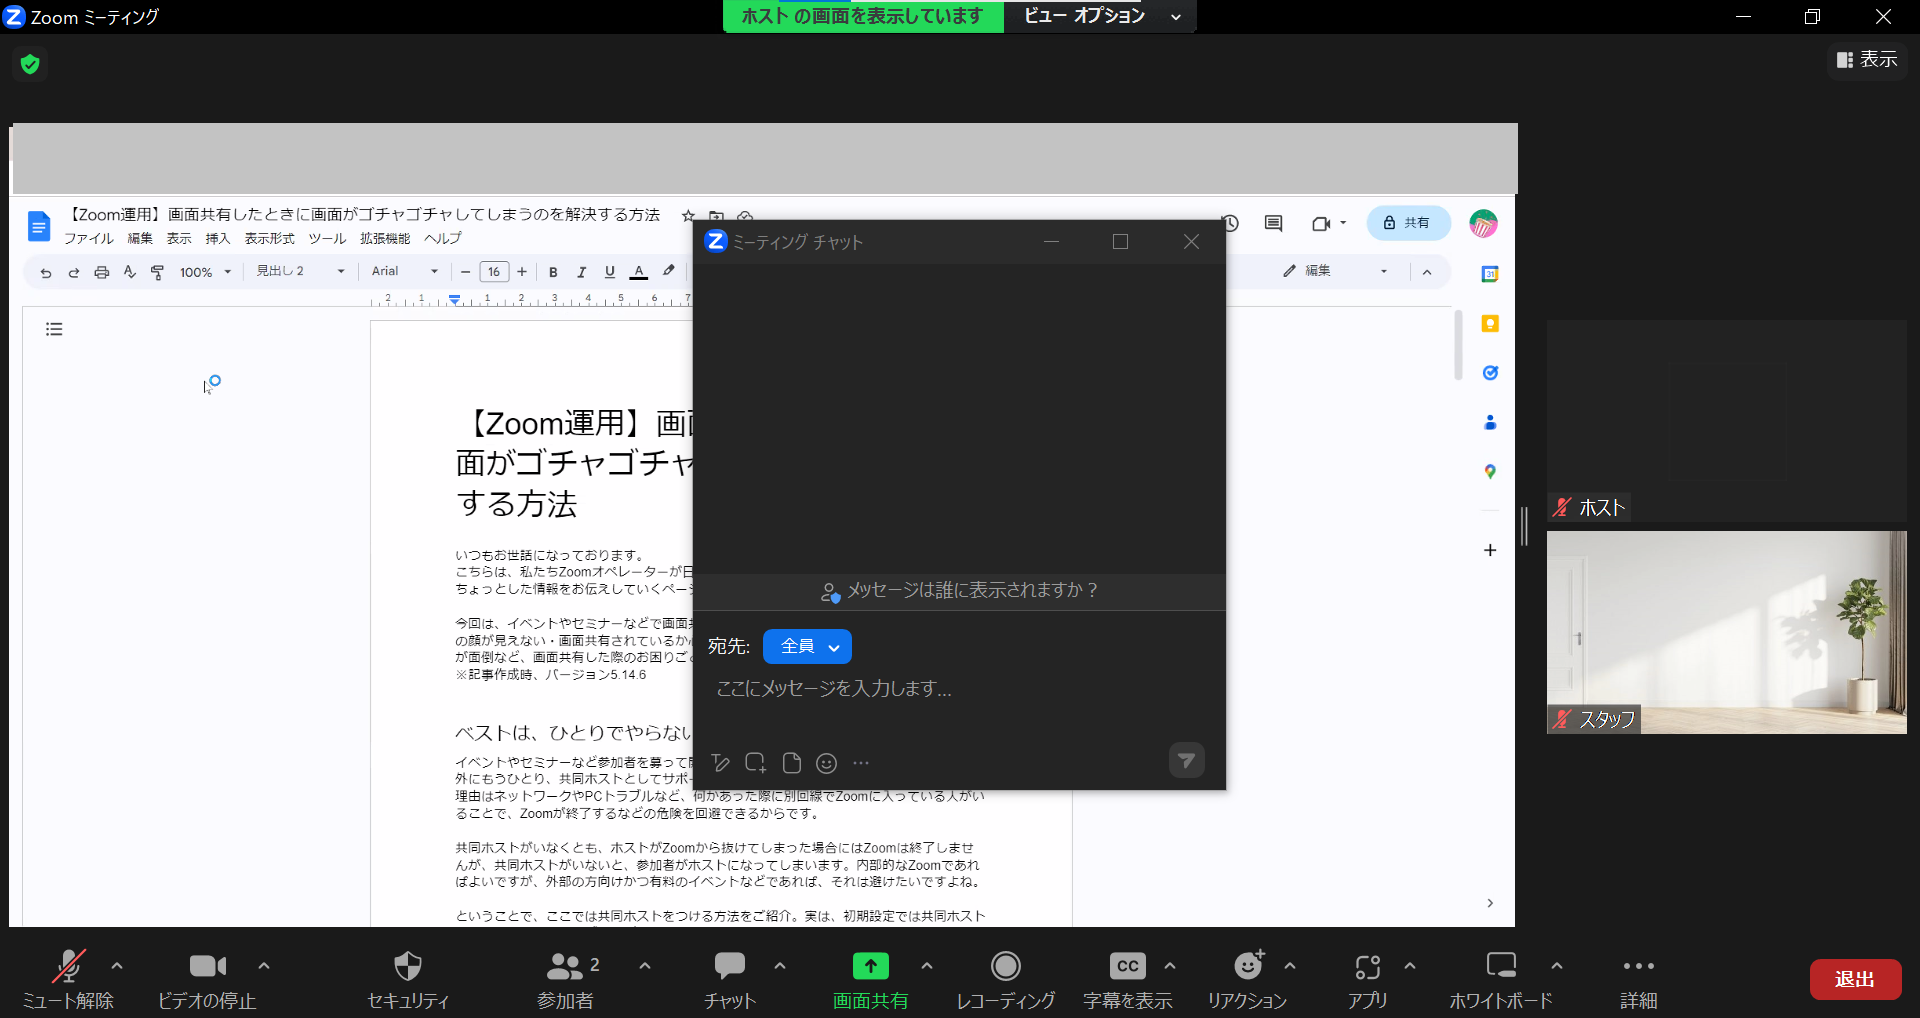Unmute the microphone
1920x1018 pixels.
point(68,967)
